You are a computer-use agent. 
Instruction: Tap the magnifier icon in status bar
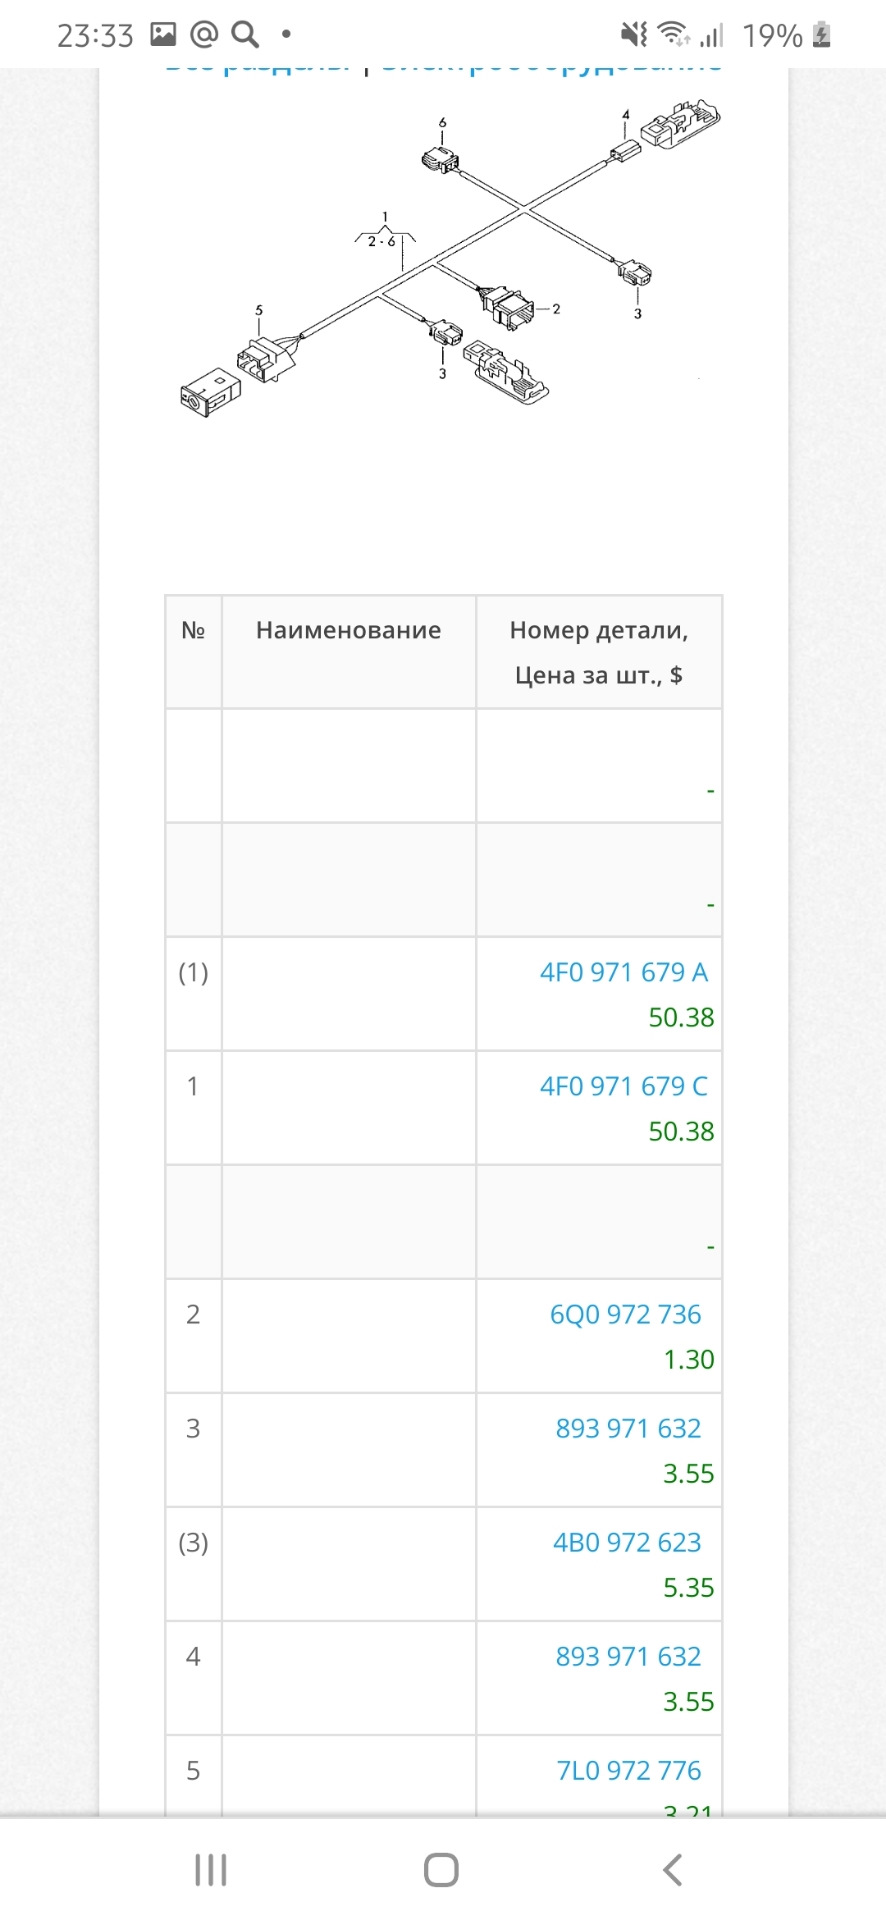tap(245, 35)
